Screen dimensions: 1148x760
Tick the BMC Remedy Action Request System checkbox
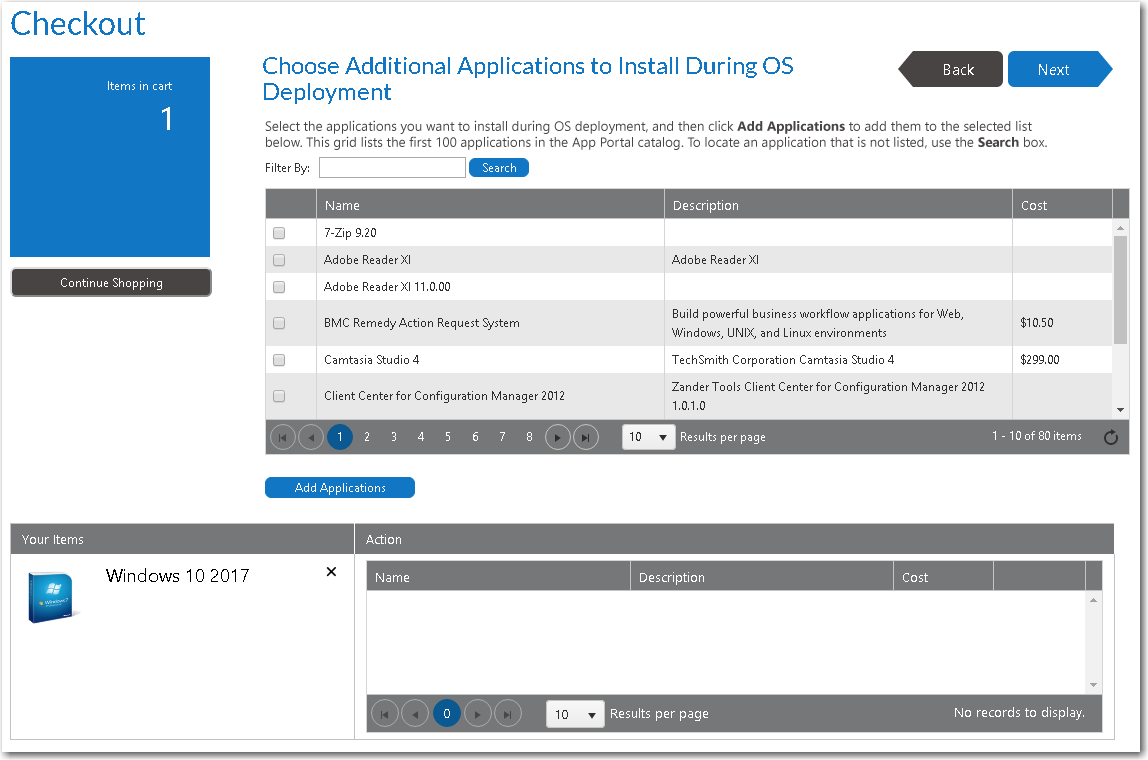point(279,324)
